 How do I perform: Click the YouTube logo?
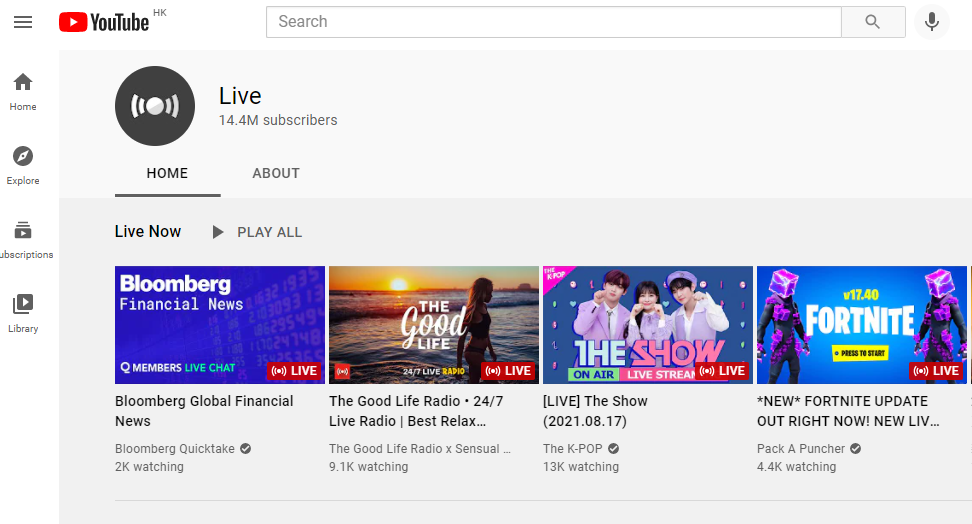click(104, 22)
